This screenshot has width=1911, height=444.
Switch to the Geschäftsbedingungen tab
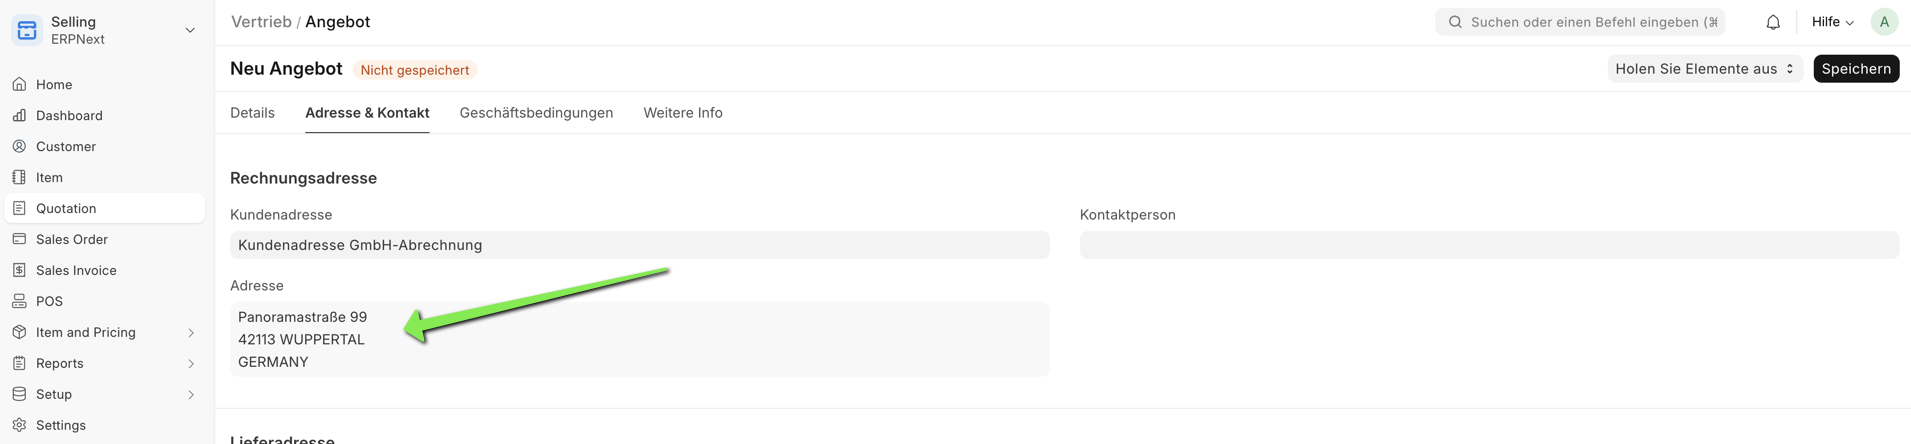click(536, 113)
